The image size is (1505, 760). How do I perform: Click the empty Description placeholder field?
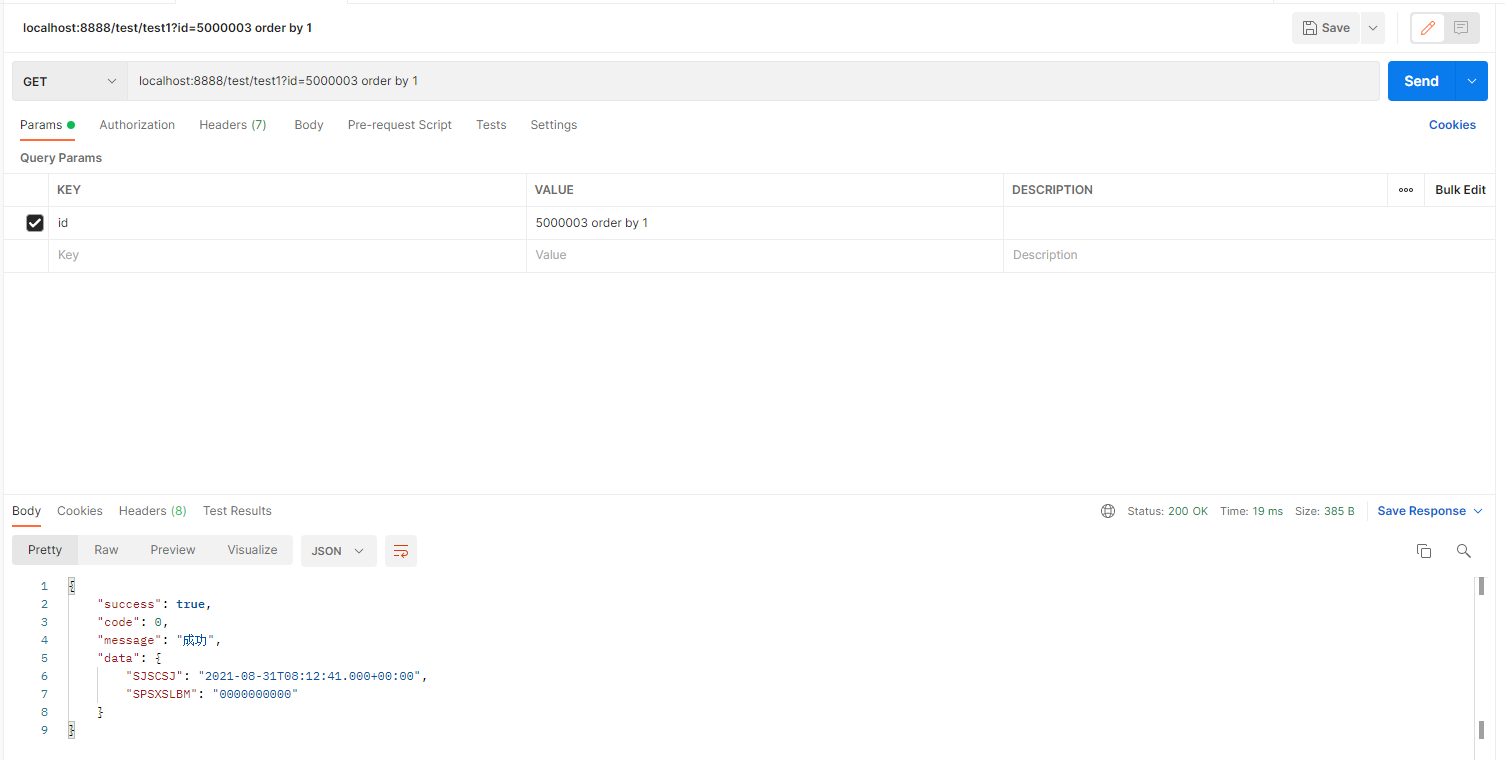pos(1249,255)
